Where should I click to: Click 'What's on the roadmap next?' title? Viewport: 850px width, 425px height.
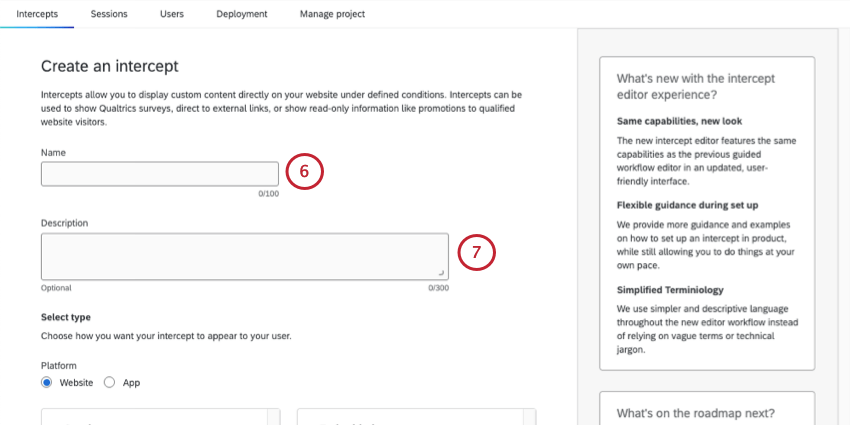(696, 413)
